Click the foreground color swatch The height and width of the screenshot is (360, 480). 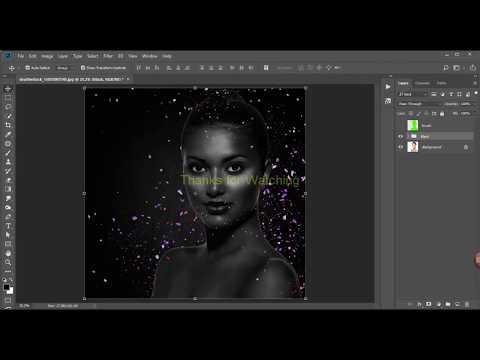pyautogui.click(x=6, y=287)
